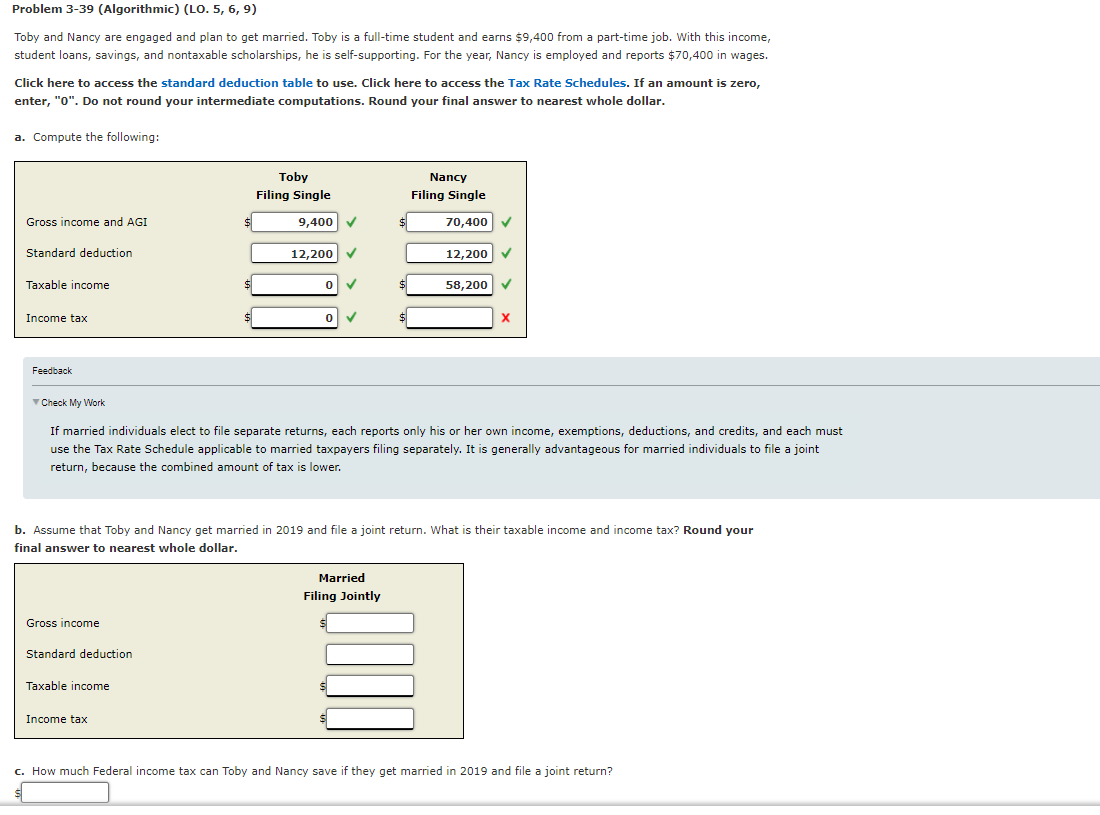Click checkmark beside Toby's income tax

[349, 317]
